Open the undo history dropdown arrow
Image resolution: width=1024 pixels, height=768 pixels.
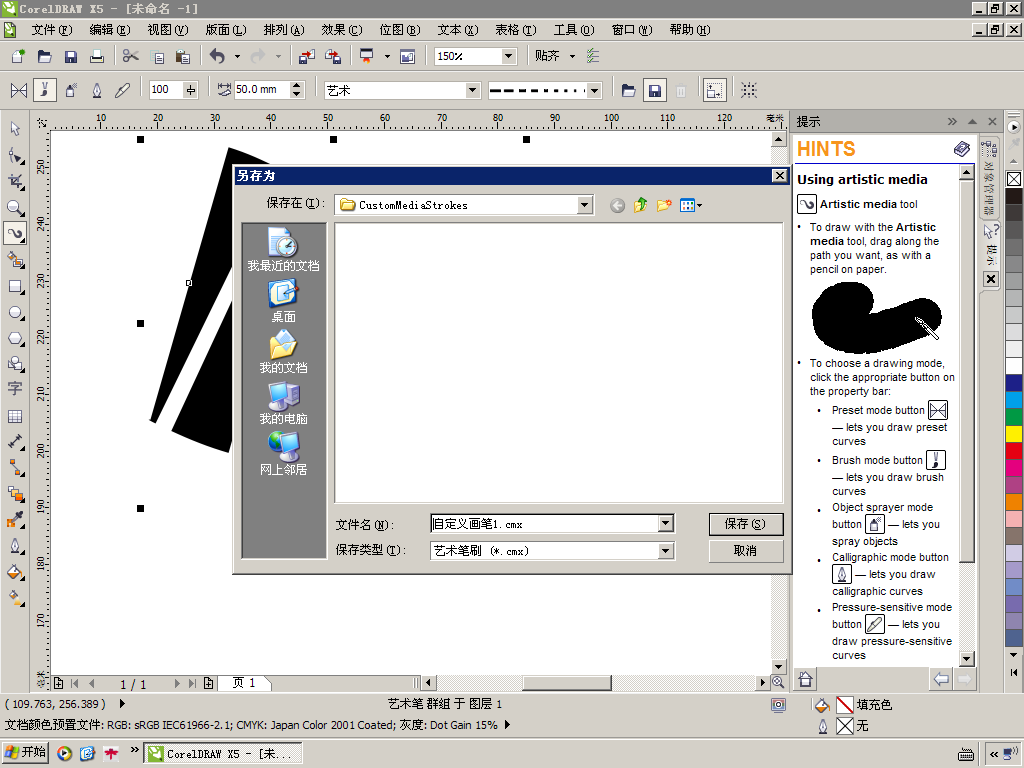pyautogui.click(x=237, y=56)
